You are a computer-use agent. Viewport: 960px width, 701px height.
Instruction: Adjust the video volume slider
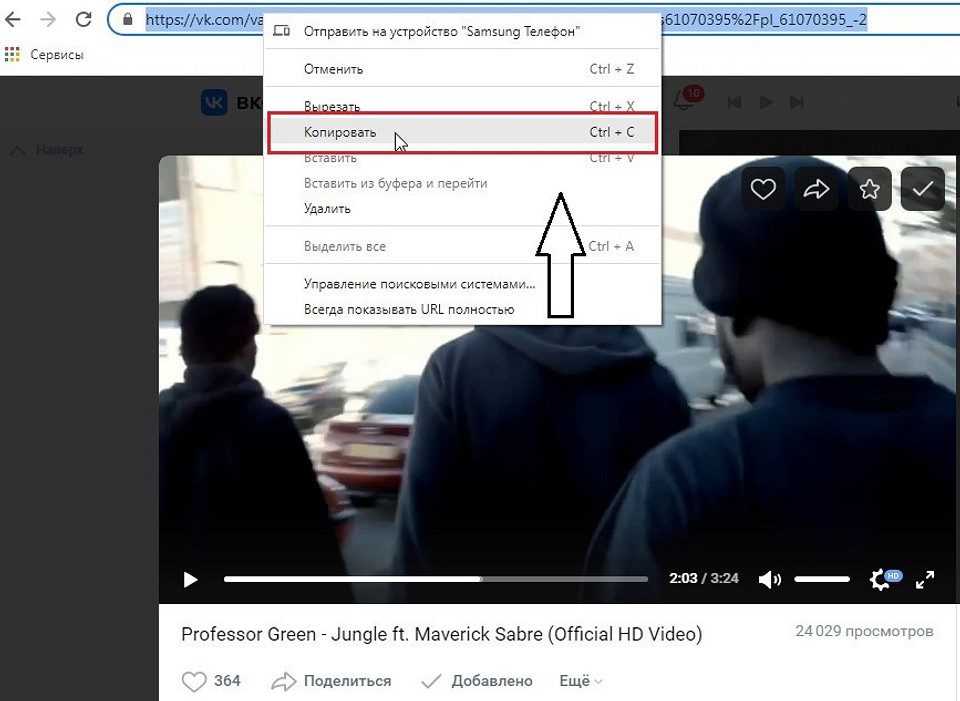coord(822,579)
